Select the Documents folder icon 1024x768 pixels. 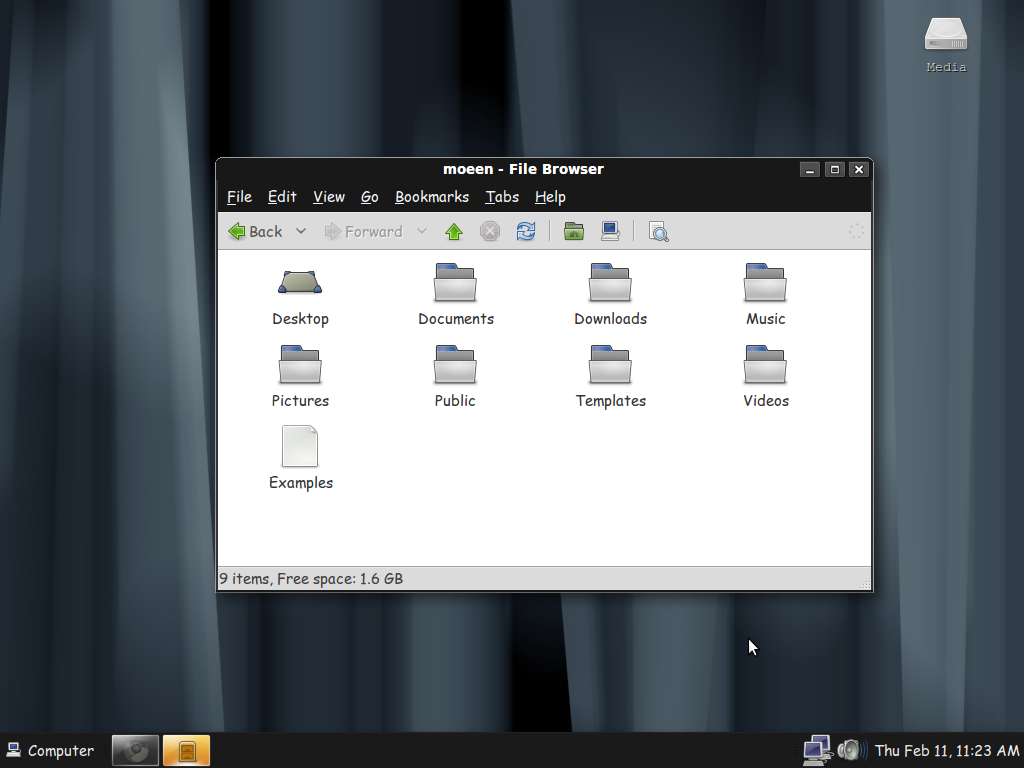coord(455,282)
